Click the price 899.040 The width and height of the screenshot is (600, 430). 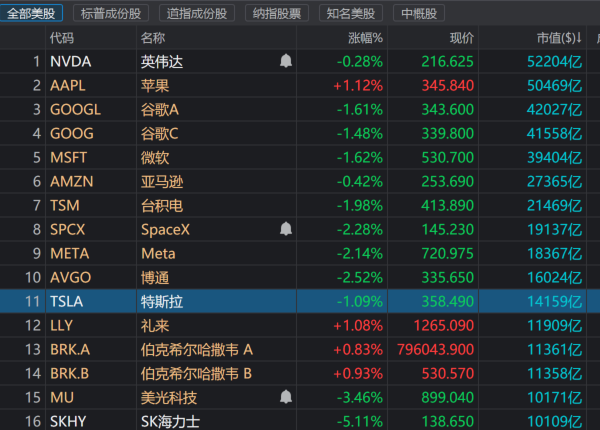pyautogui.click(x=448, y=397)
